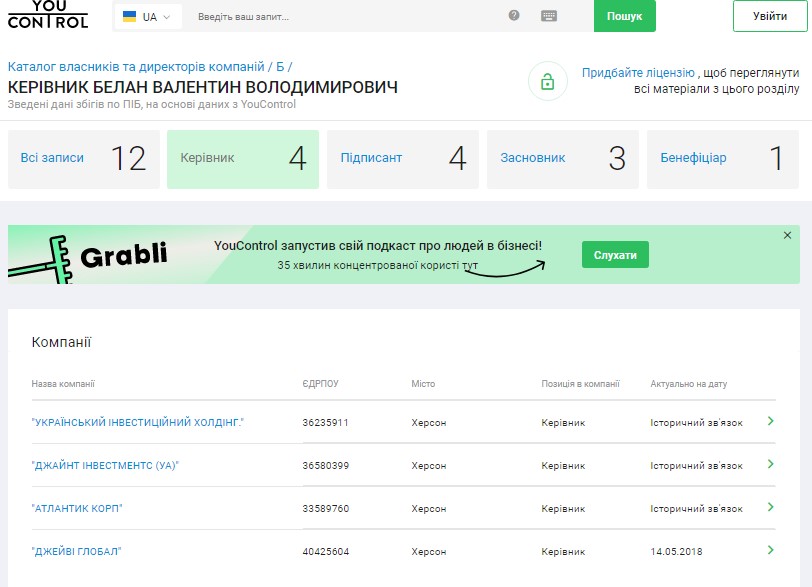This screenshot has height=587, width=812.
Task: Switch to the Засновник tab
Action: pos(562,159)
